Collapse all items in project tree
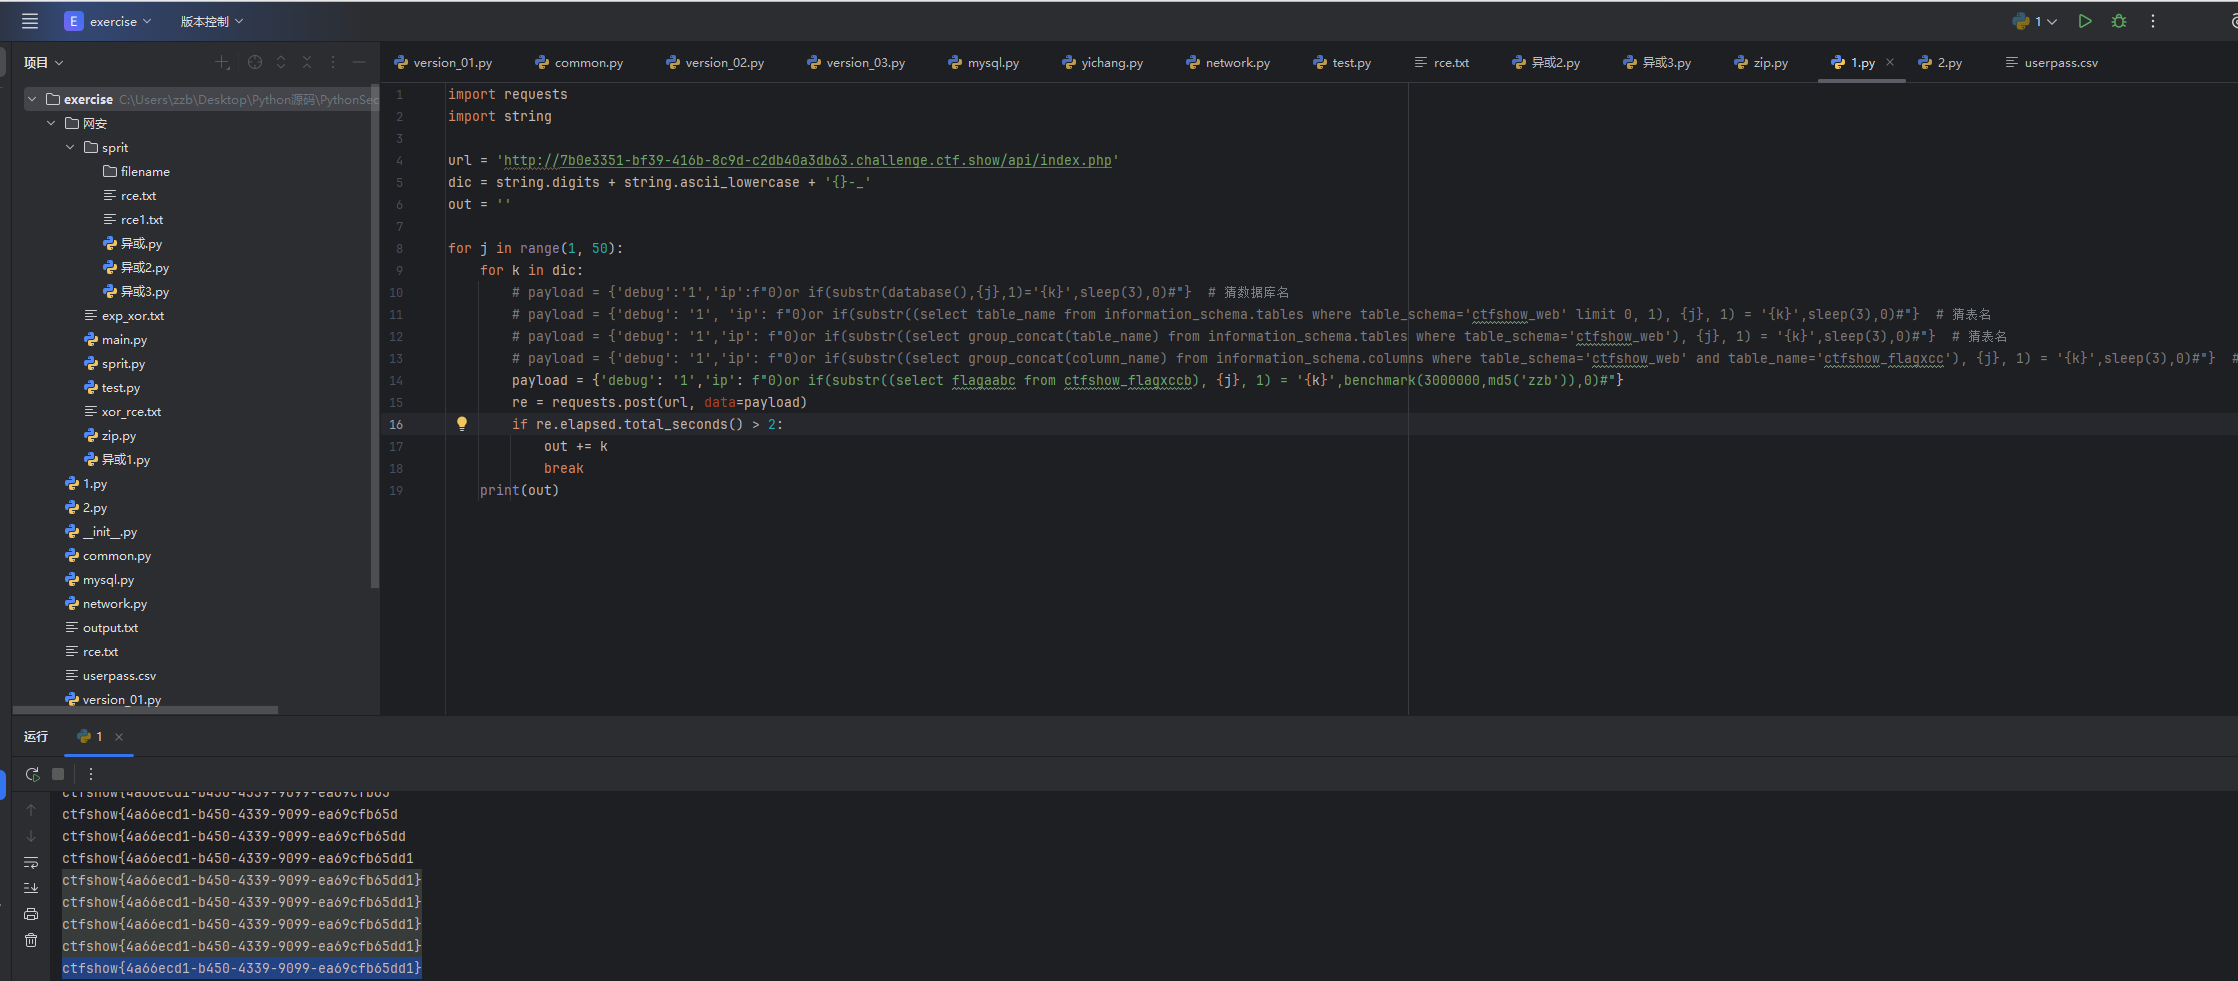 coord(307,62)
